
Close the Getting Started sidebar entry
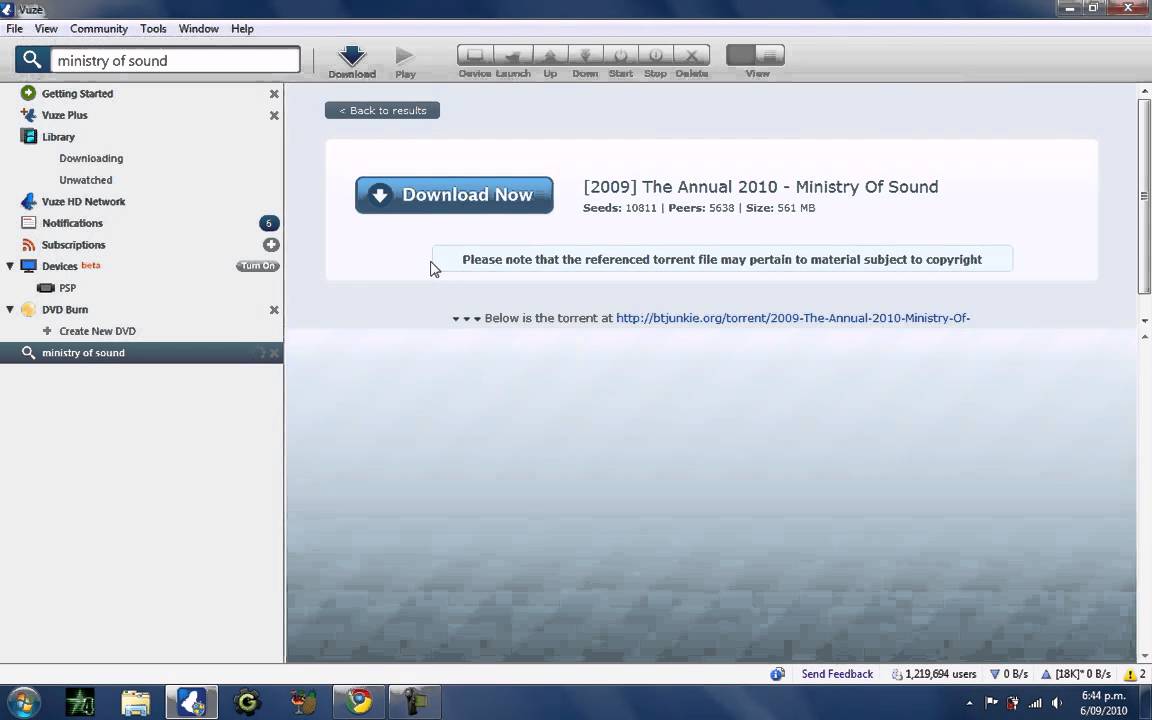[x=274, y=94]
